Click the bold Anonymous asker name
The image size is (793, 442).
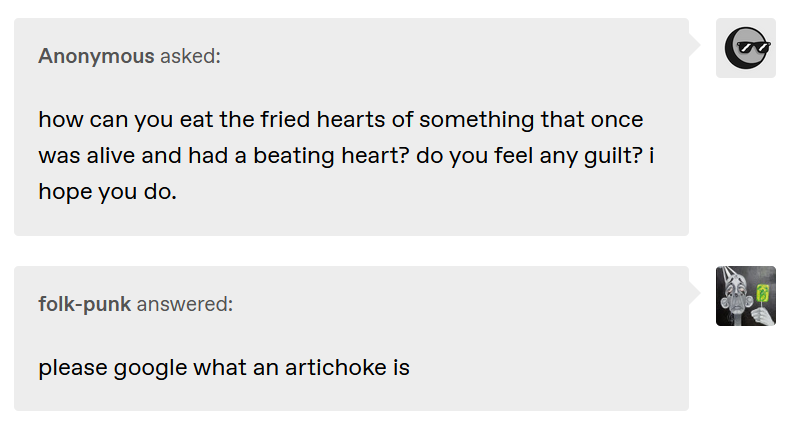pyautogui.click(x=96, y=56)
